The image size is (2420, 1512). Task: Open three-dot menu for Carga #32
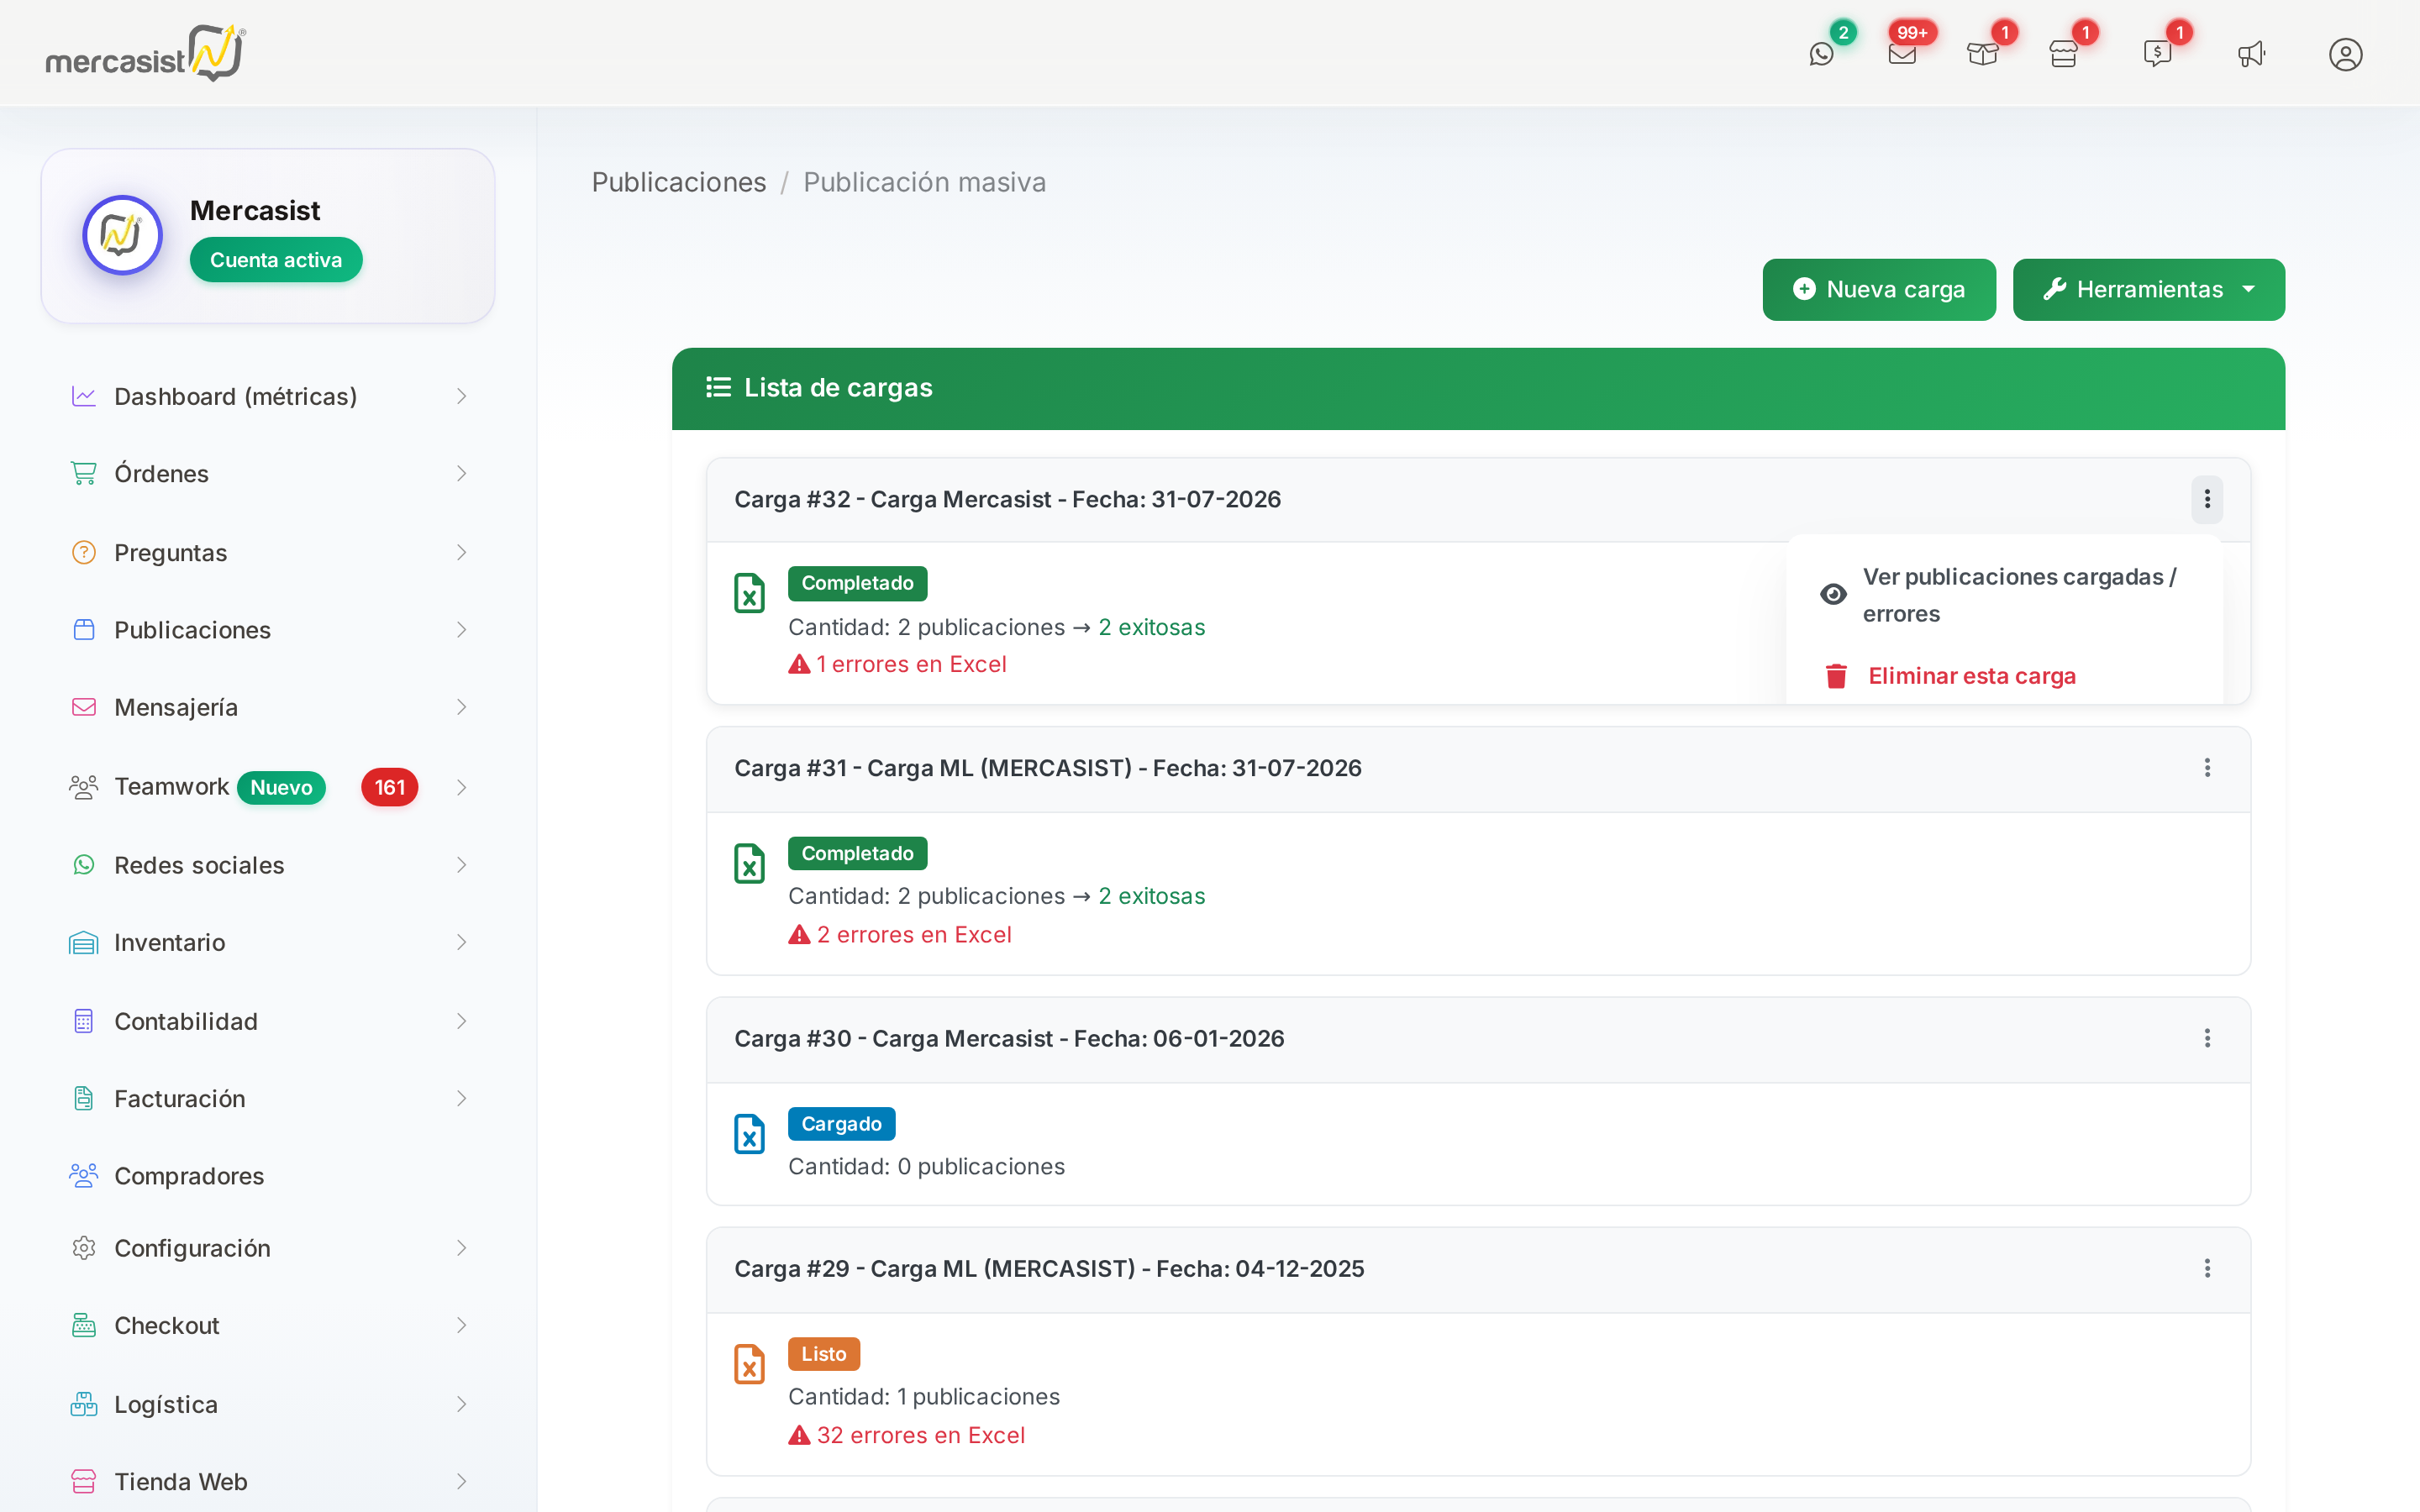click(x=2207, y=499)
